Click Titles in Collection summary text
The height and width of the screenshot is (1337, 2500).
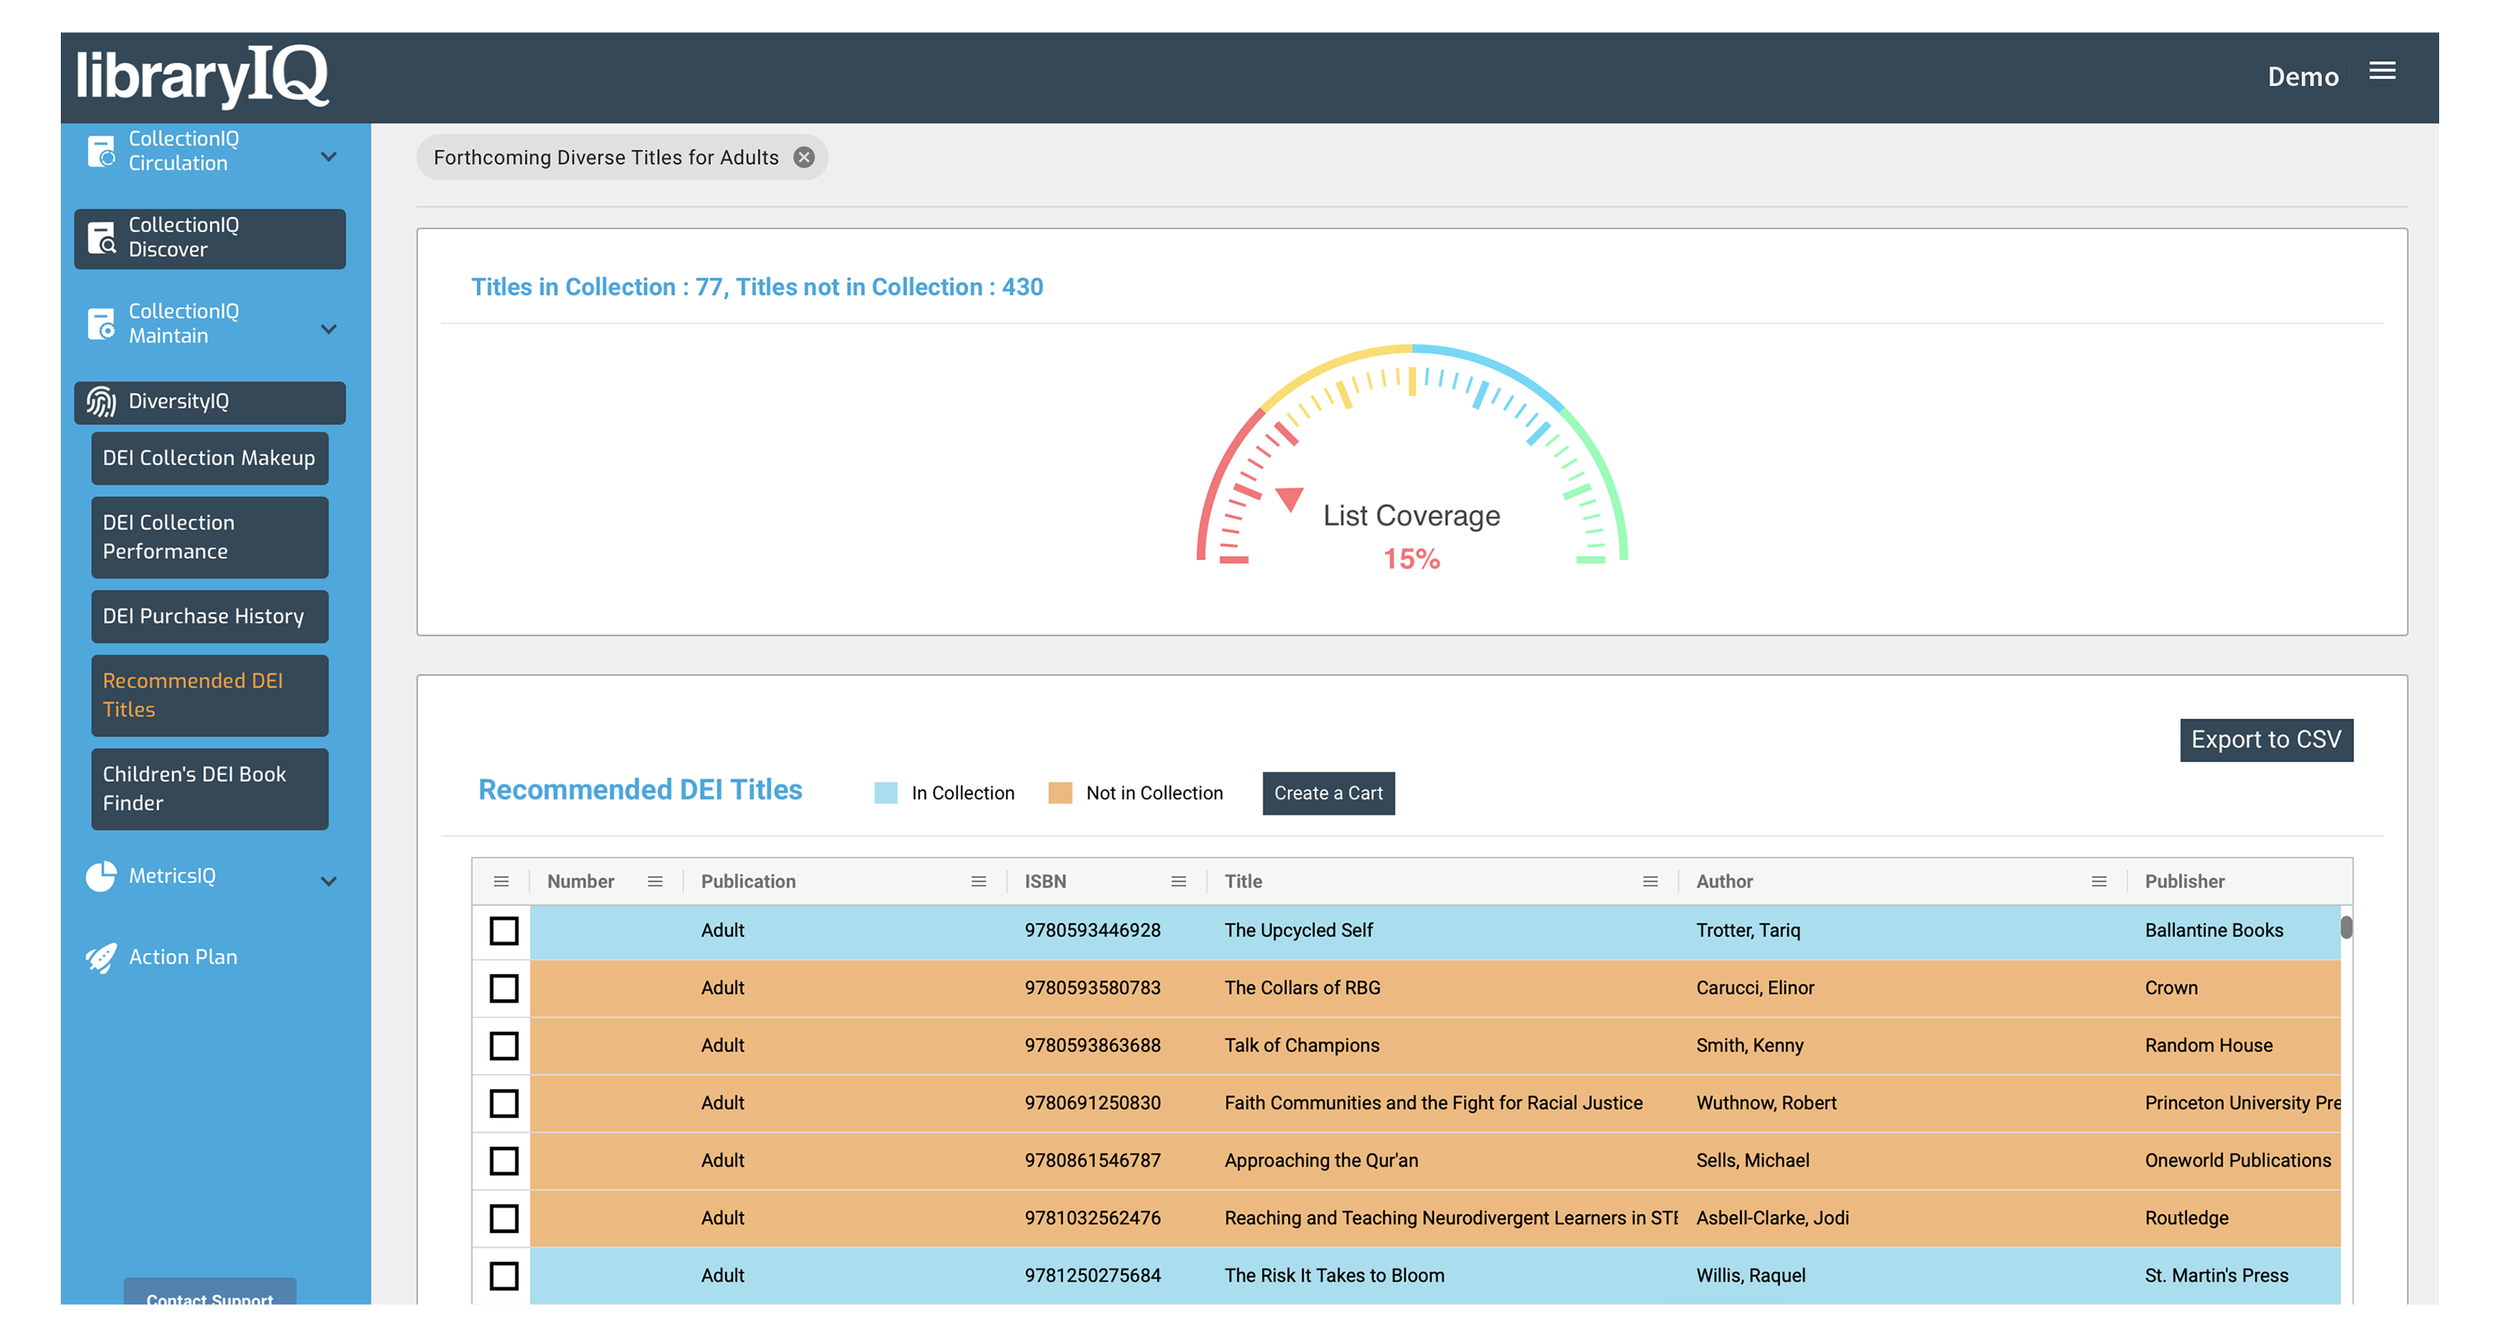click(x=757, y=287)
